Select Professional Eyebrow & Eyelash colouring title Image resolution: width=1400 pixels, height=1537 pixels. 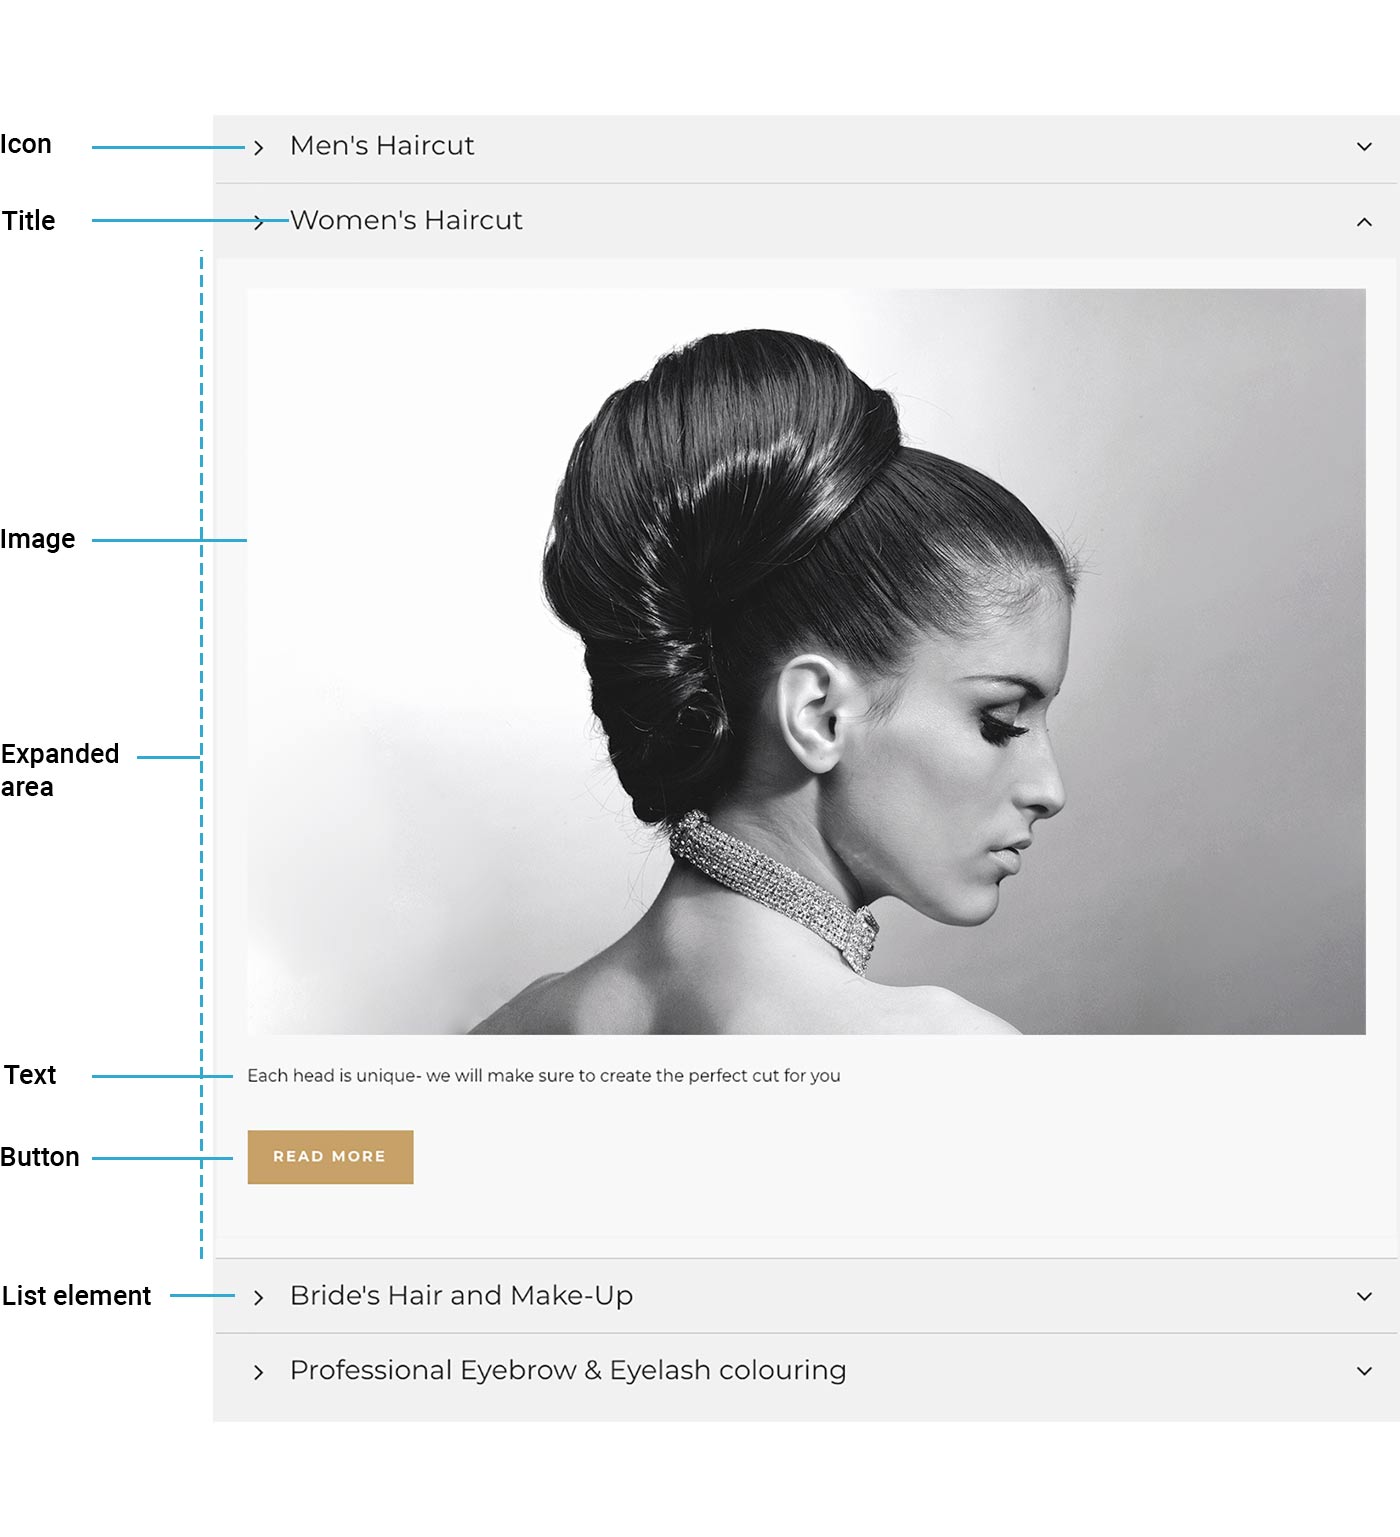tap(567, 1370)
